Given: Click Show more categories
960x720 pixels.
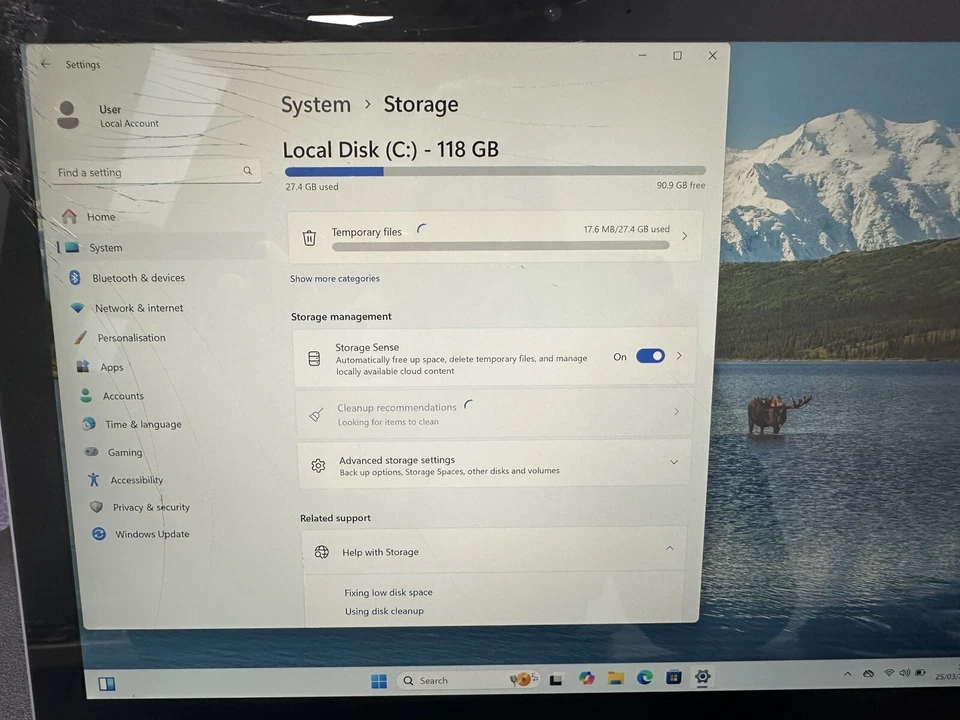Looking at the screenshot, I should point(334,278).
